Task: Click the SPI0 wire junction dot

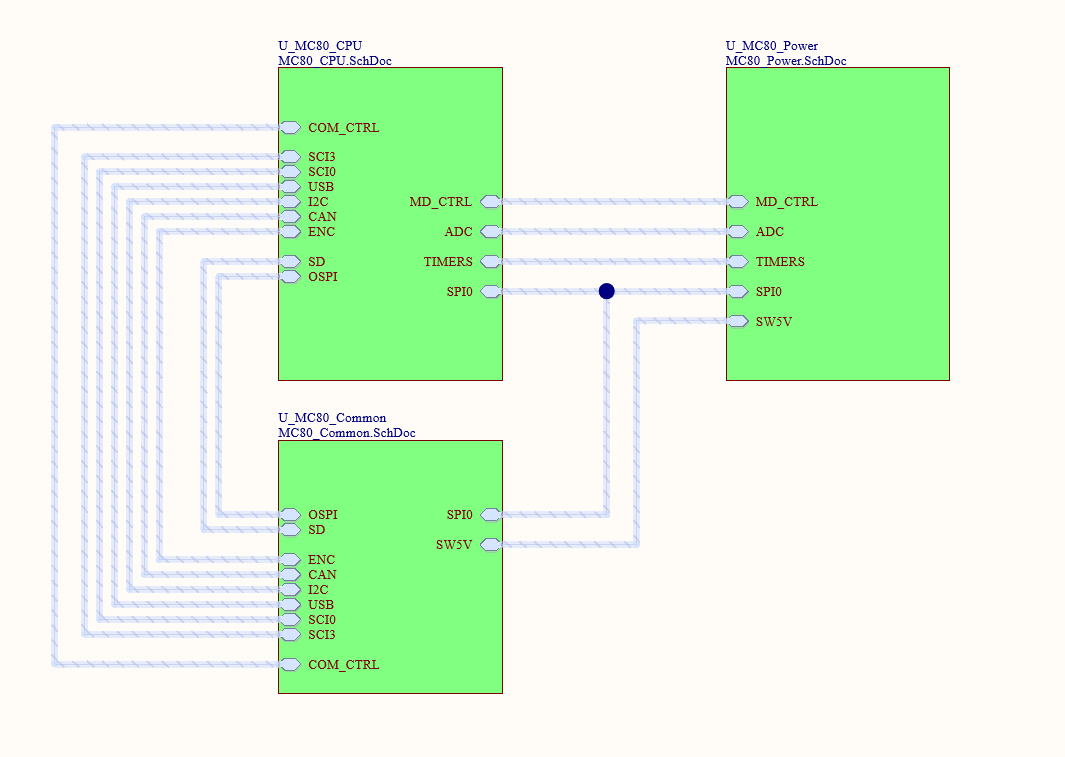Action: (x=607, y=291)
